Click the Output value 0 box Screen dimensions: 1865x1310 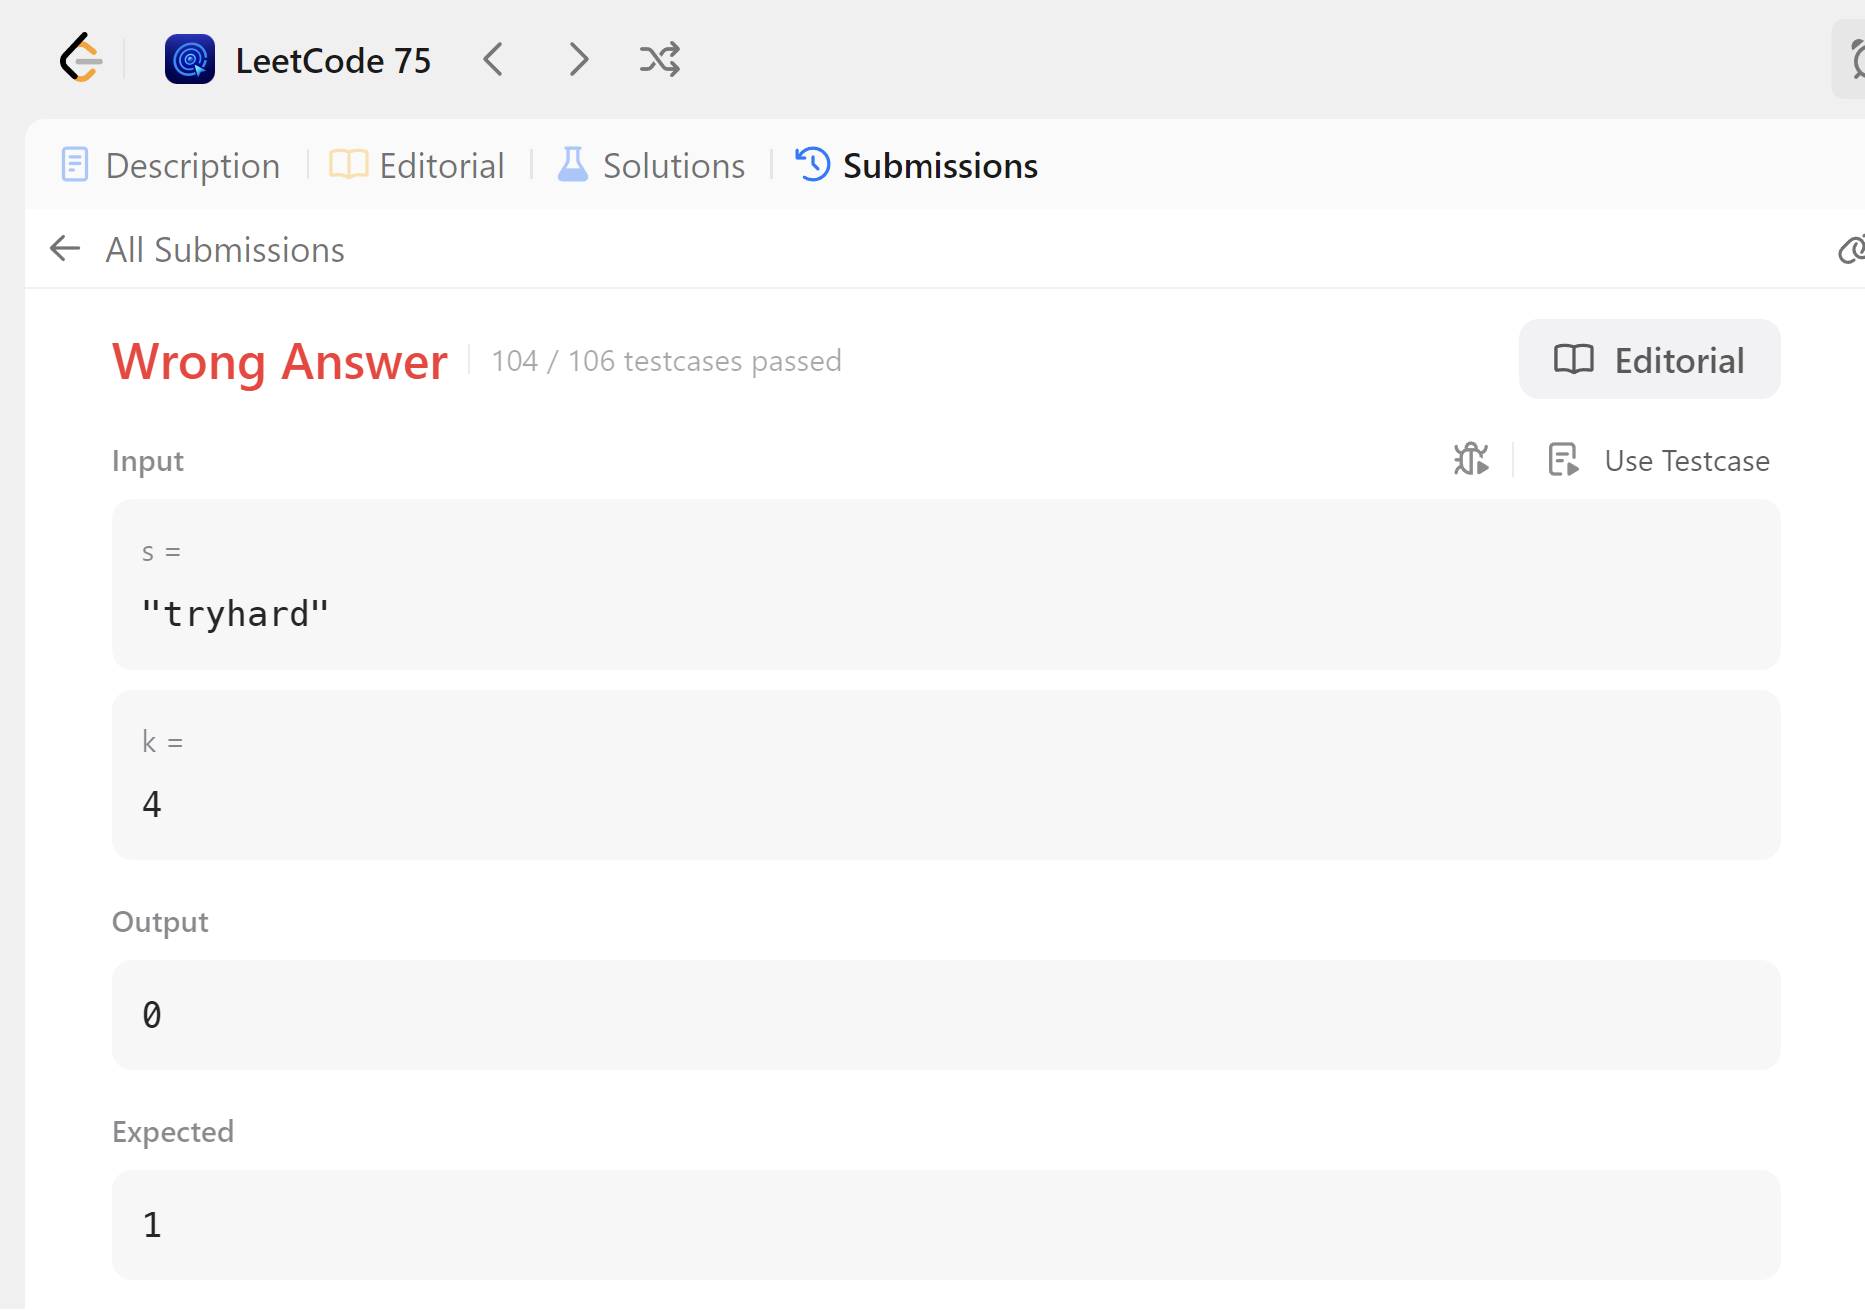[x=946, y=1014]
